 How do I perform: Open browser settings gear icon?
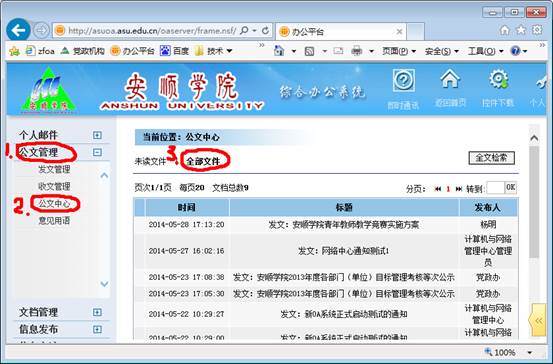[537, 30]
